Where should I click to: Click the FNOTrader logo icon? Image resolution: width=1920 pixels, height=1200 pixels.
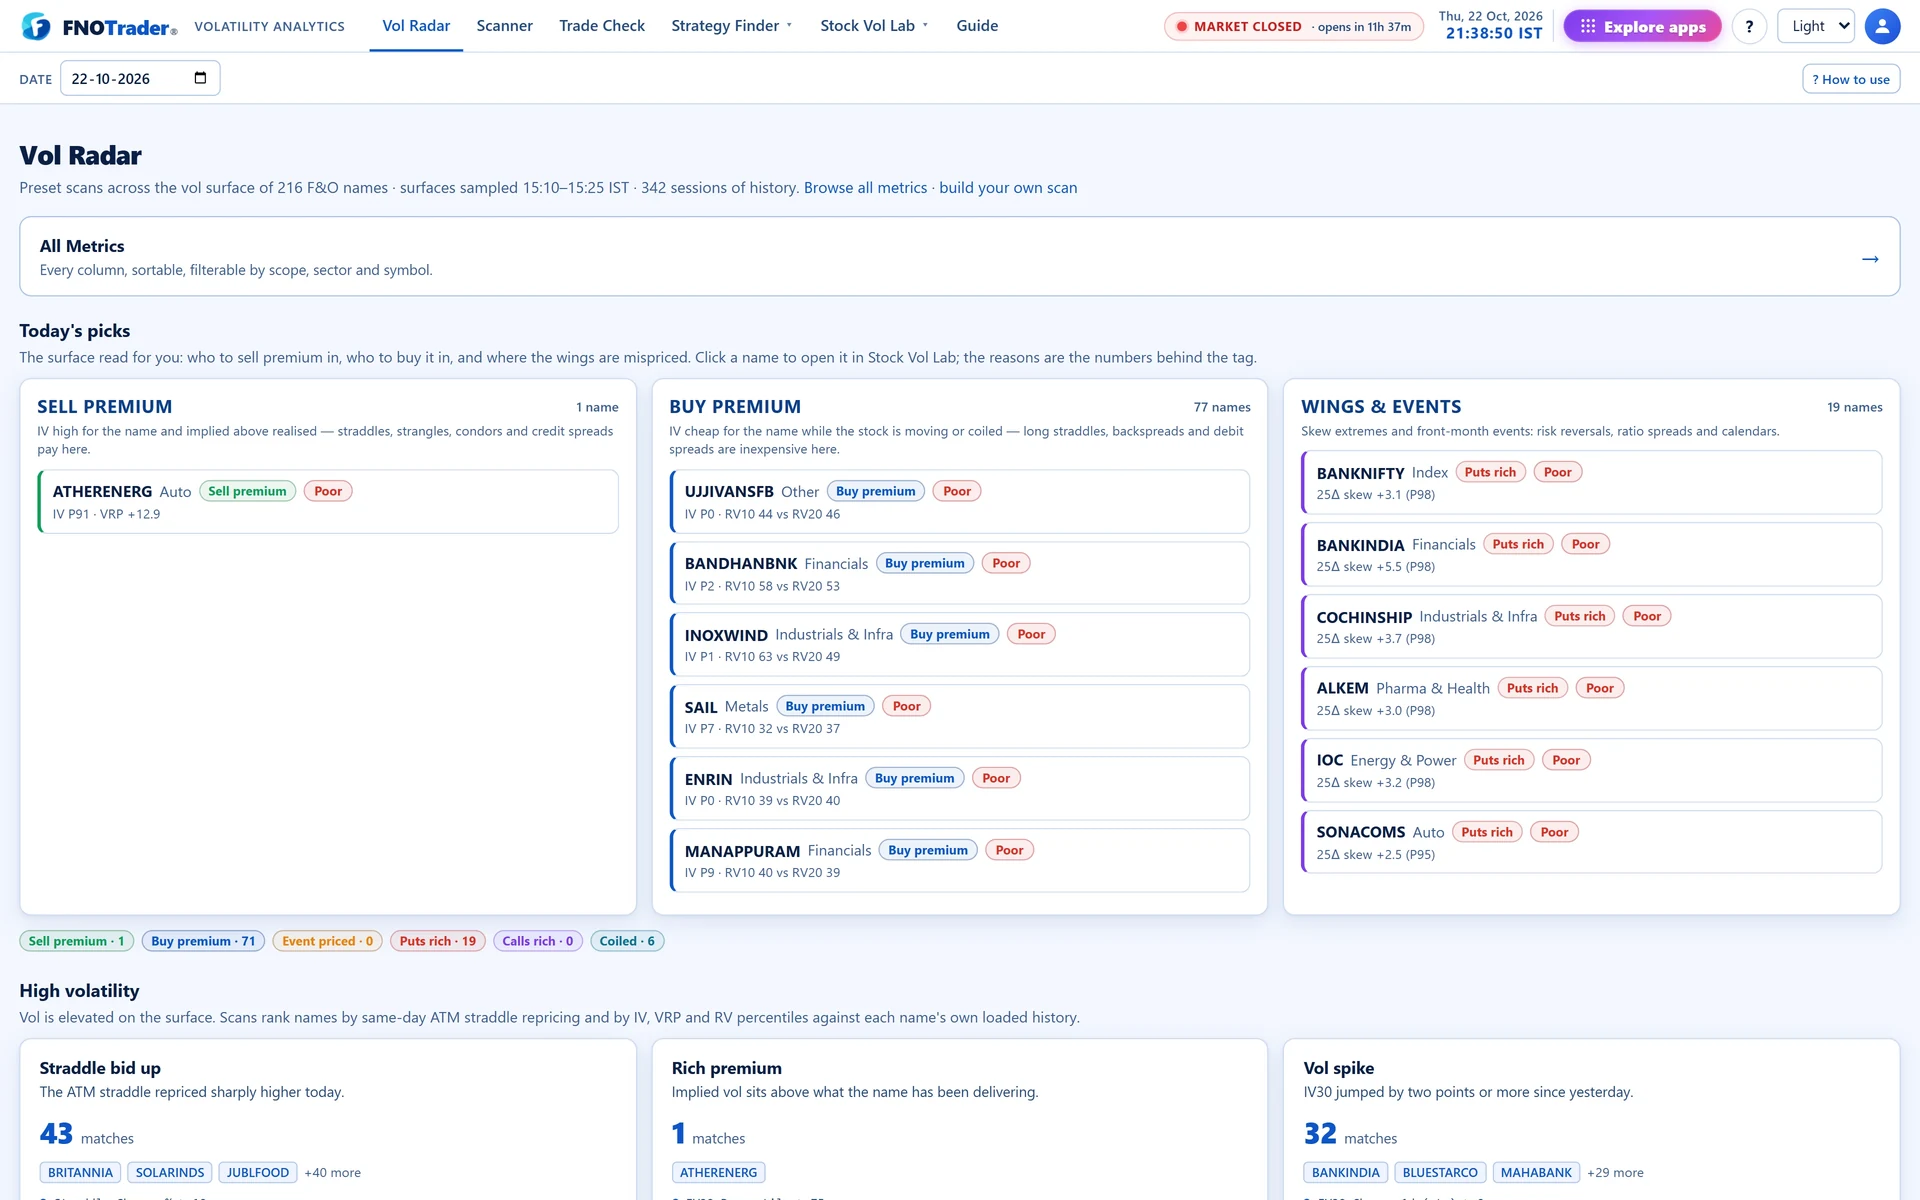pos(36,26)
